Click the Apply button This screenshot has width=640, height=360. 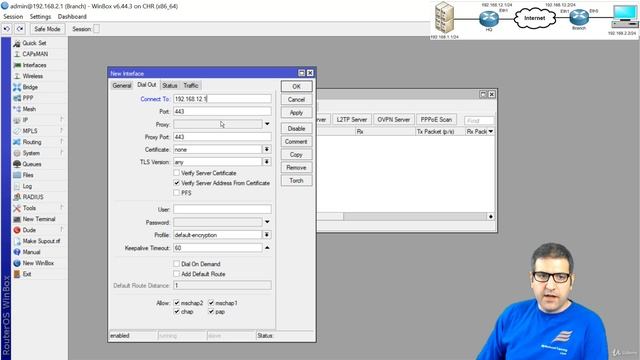(296, 113)
